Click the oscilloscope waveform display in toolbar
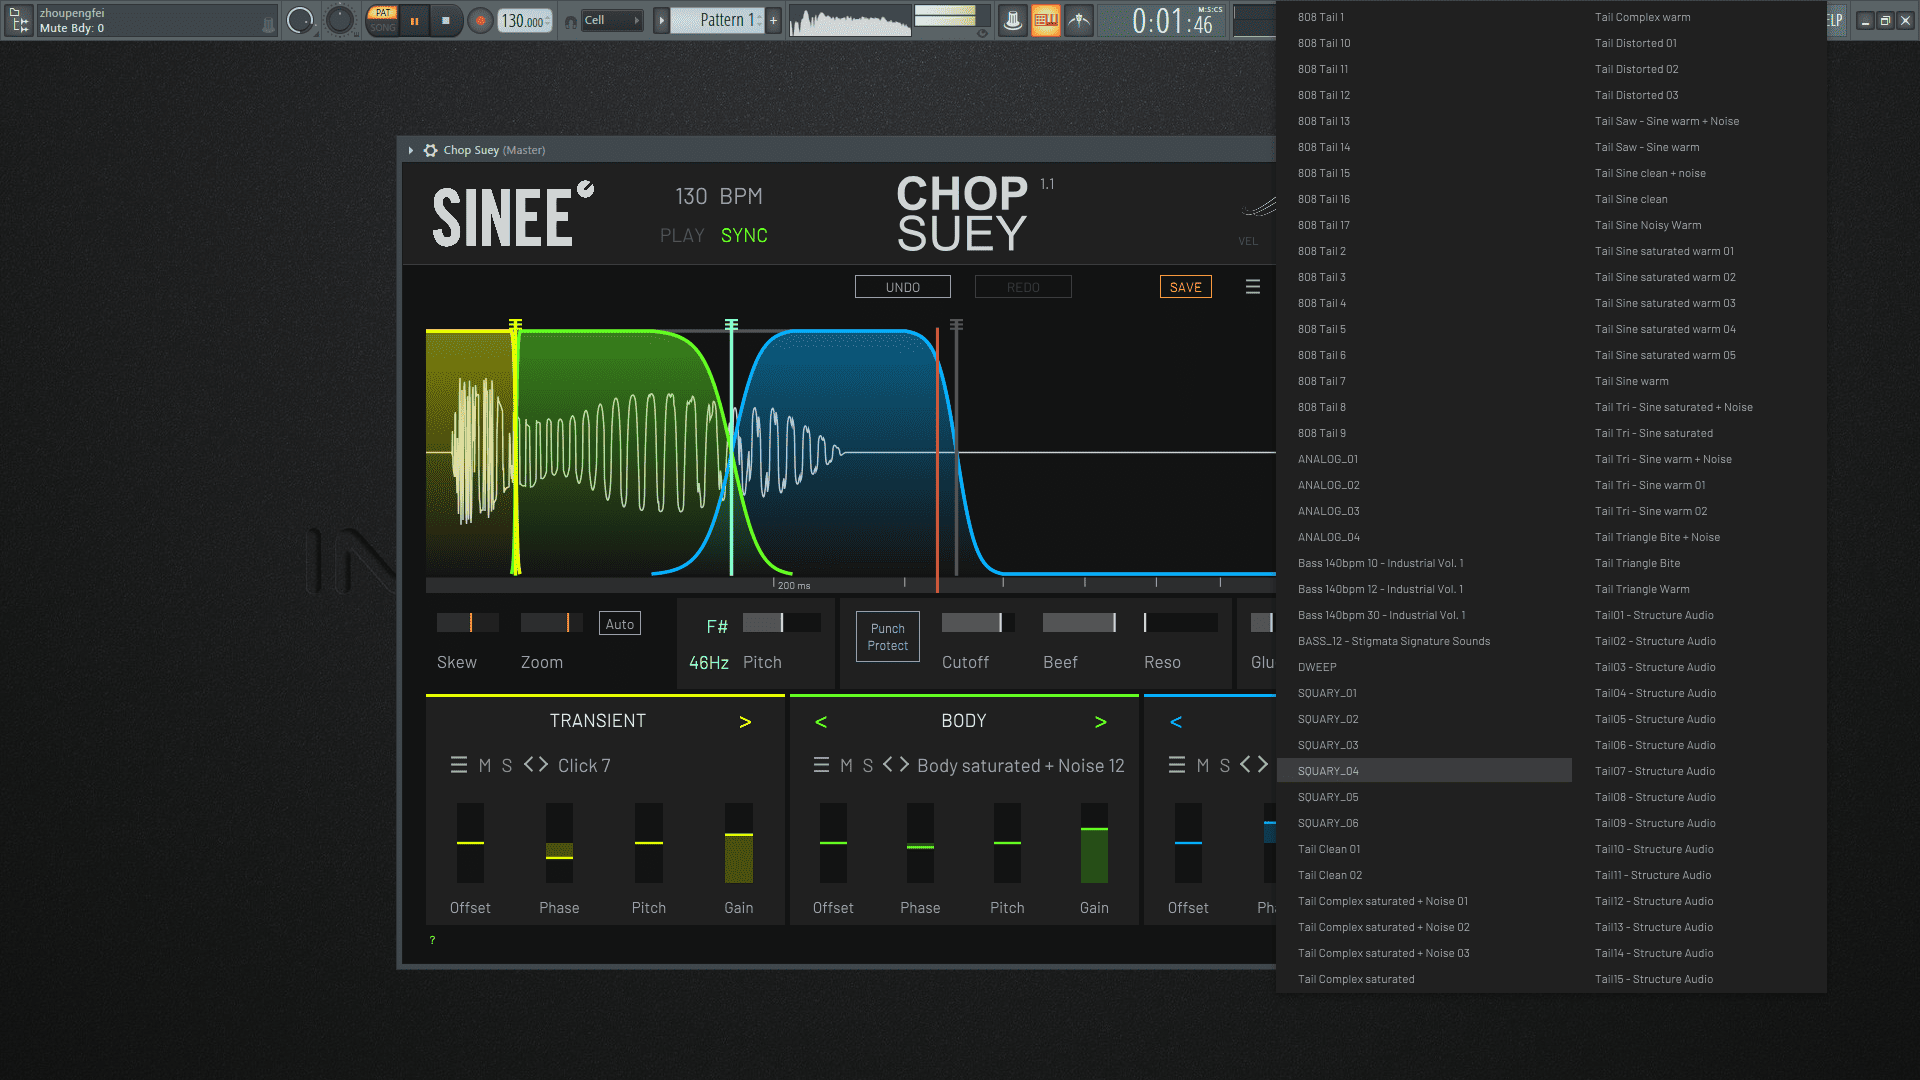1920x1080 pixels. (x=850, y=20)
